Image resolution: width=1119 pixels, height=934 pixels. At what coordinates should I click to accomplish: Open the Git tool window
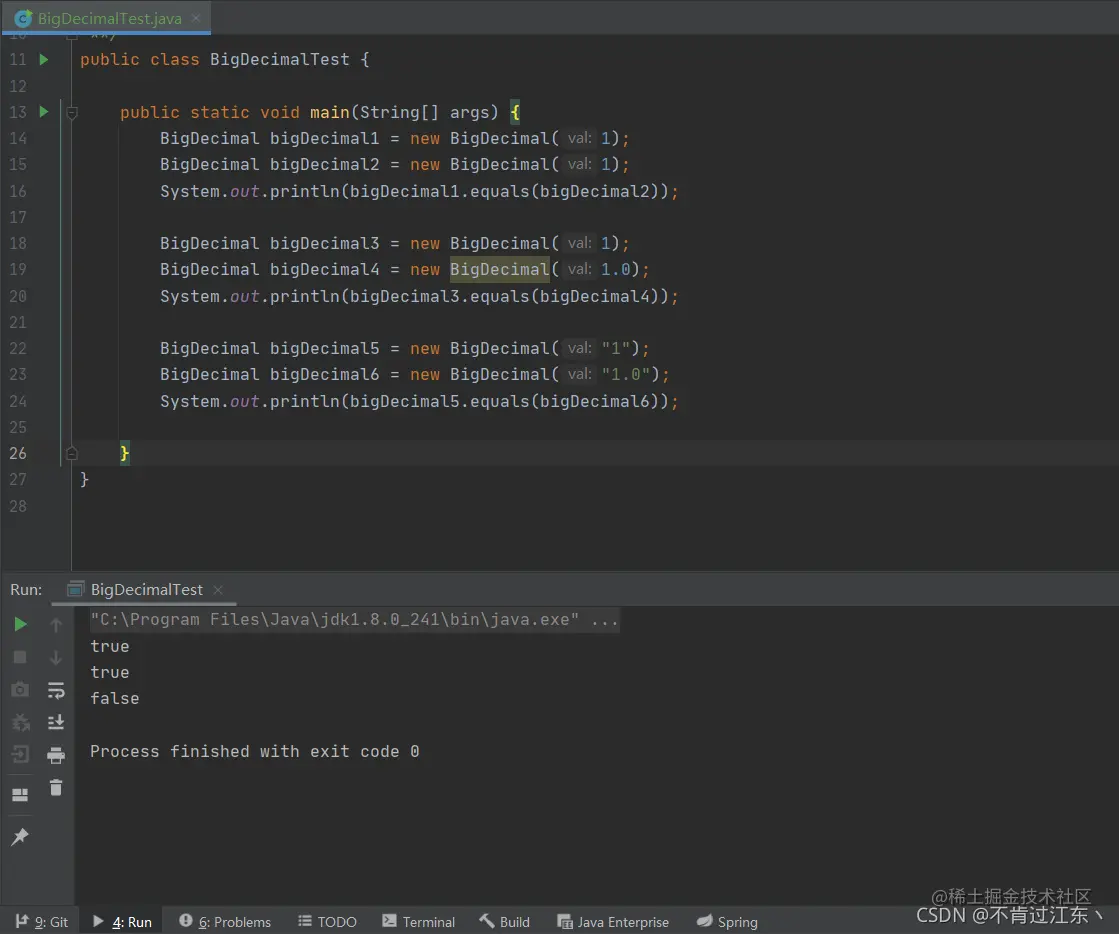coord(42,922)
